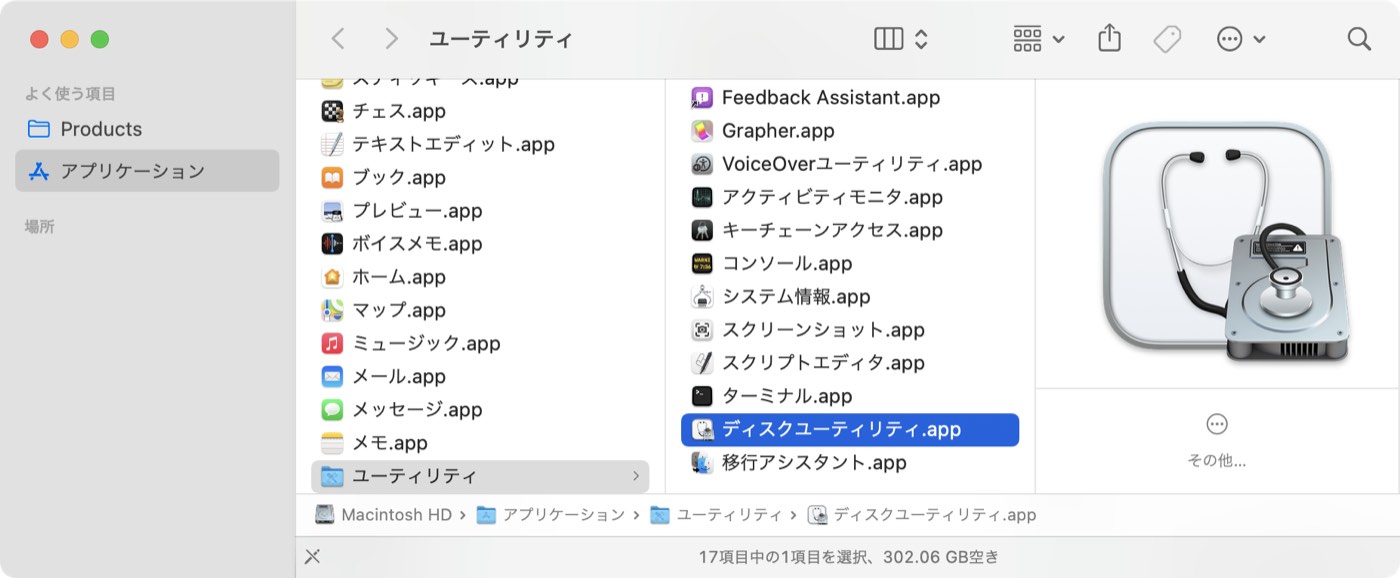Select the 移行アシスタント.app file name
The height and width of the screenshot is (578, 1400).
(814, 463)
